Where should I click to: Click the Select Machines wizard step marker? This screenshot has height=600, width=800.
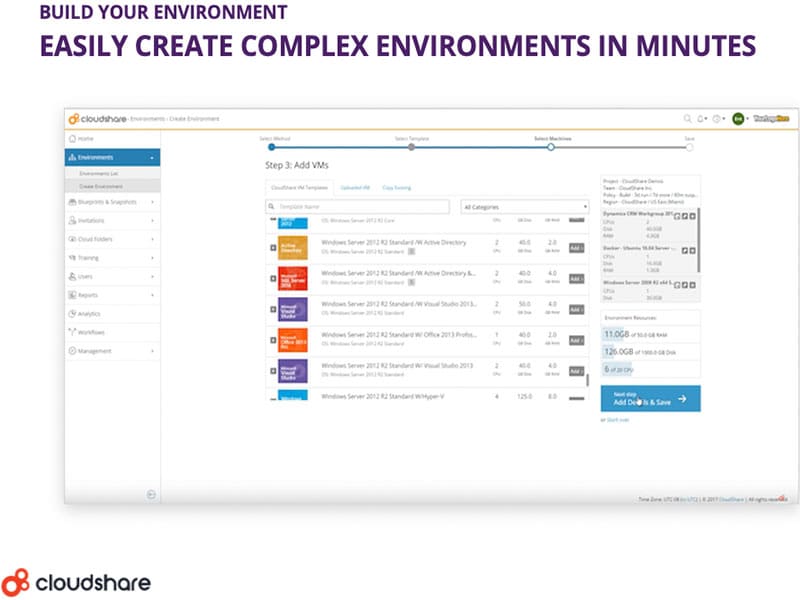(x=551, y=147)
